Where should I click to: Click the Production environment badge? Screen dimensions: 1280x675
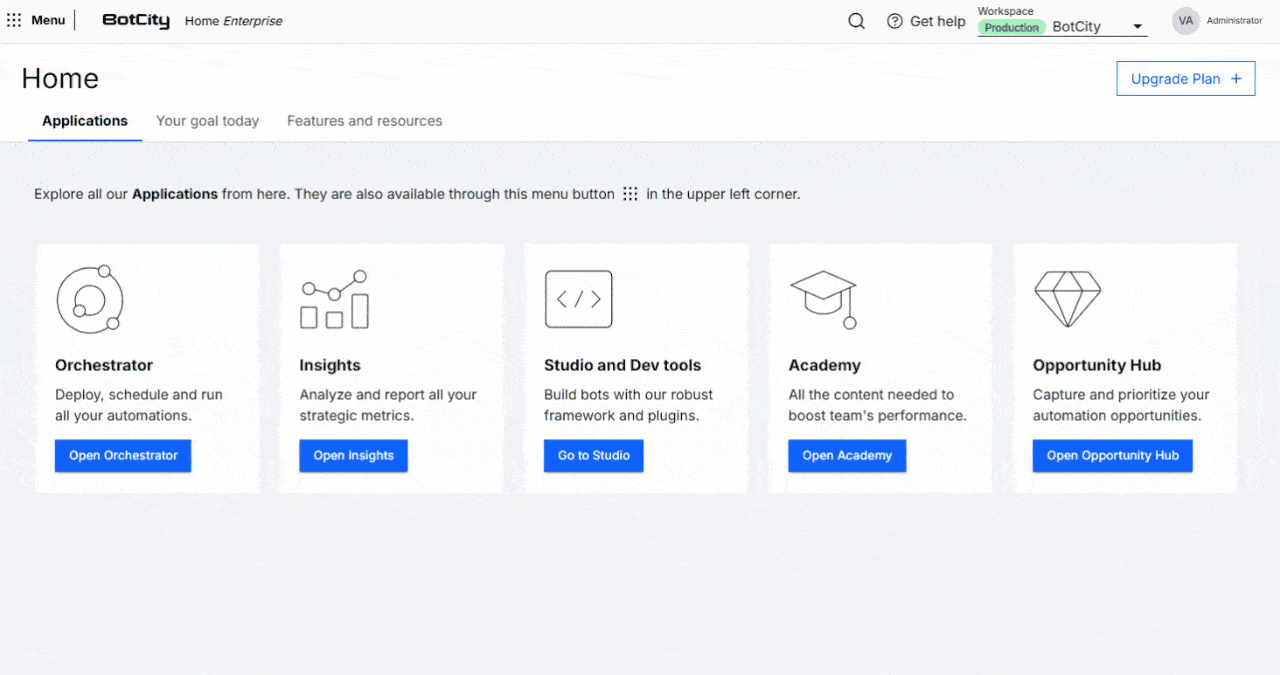click(x=1011, y=28)
